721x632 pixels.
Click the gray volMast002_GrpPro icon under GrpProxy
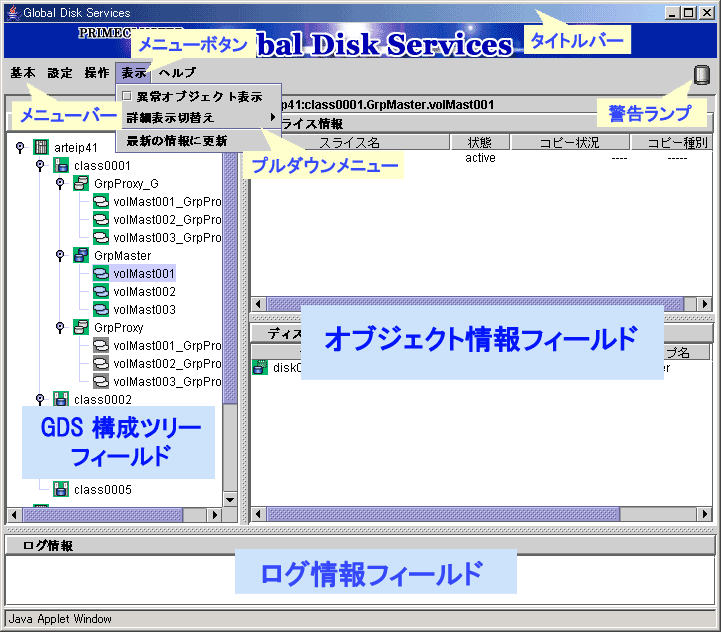click(x=101, y=363)
